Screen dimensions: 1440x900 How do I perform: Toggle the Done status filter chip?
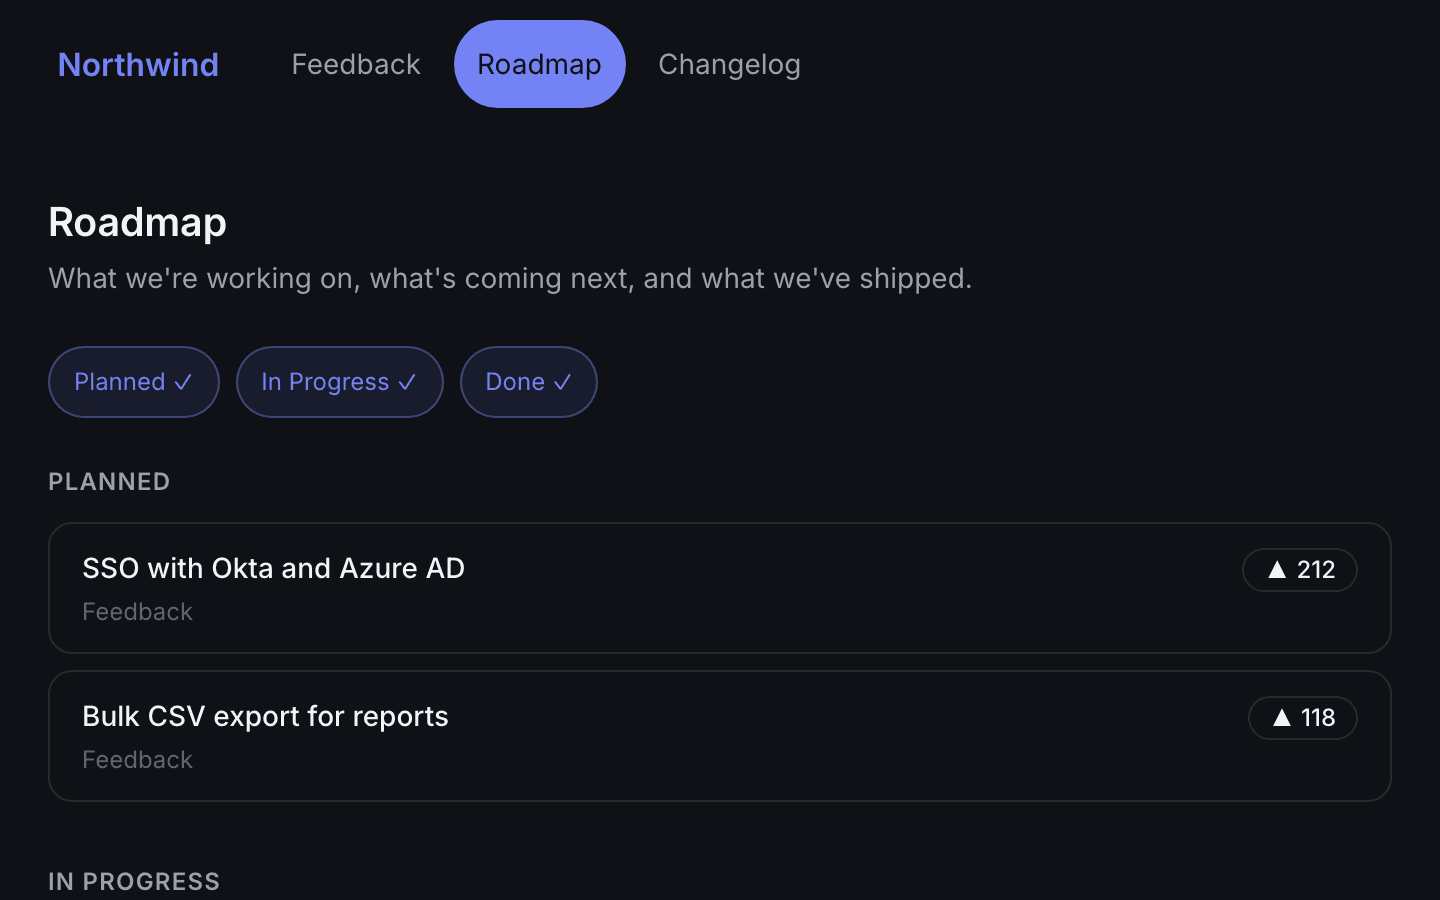[x=529, y=382]
